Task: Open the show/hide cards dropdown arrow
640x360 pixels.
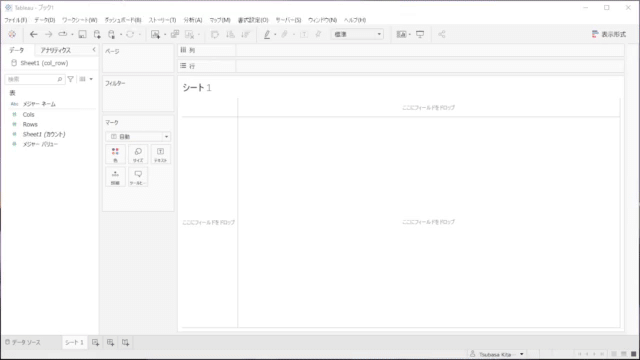Action: 409,35
